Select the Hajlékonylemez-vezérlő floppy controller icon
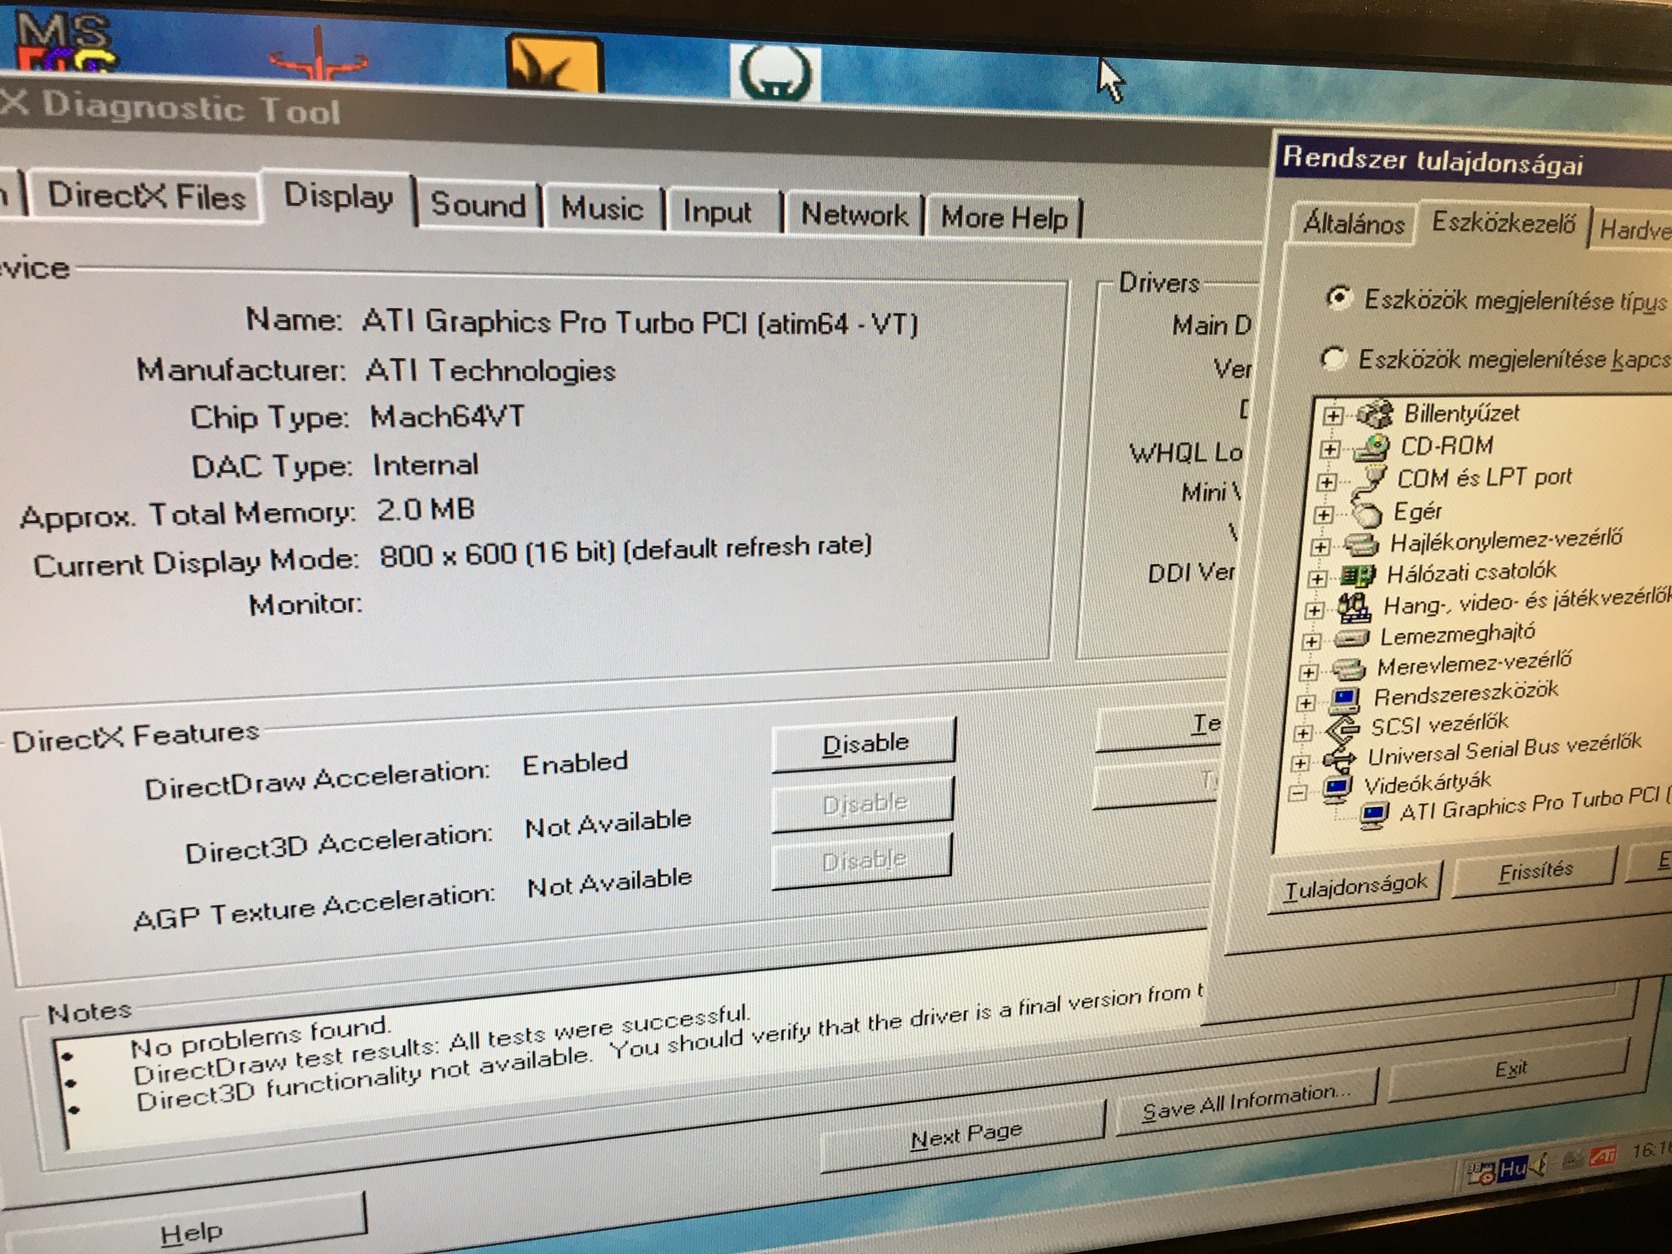The image size is (1672, 1254). click(x=1362, y=545)
